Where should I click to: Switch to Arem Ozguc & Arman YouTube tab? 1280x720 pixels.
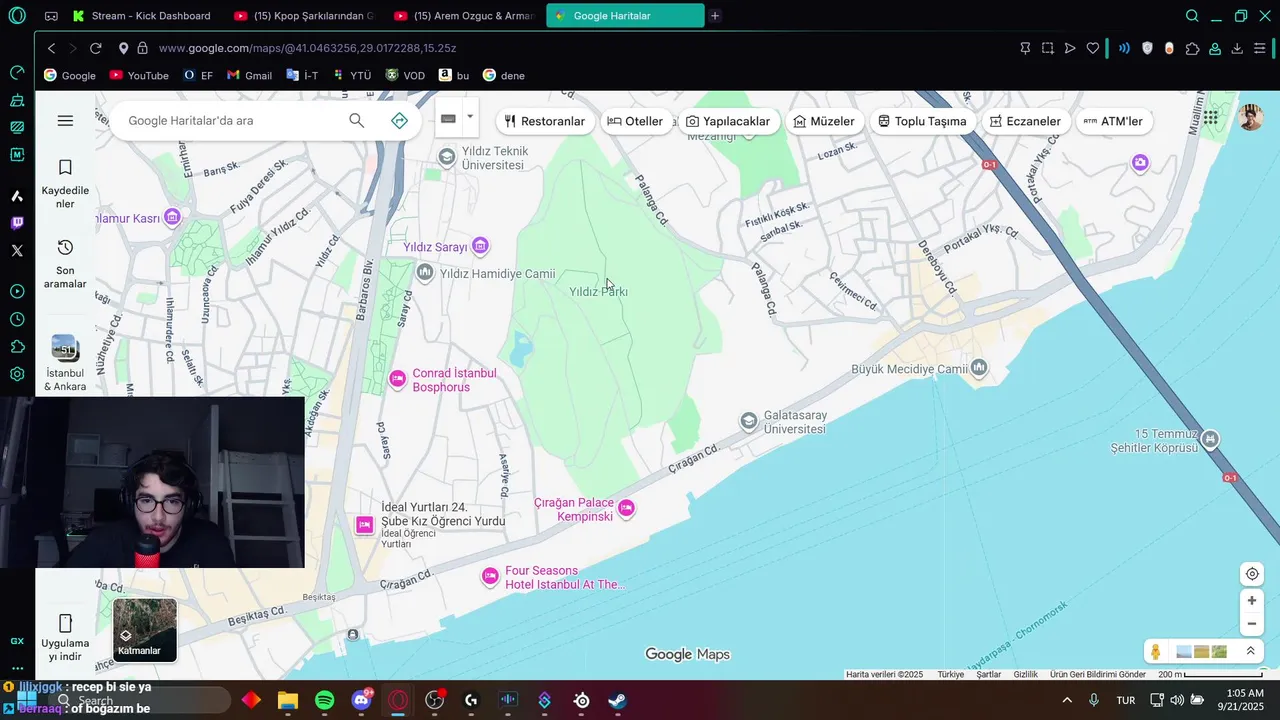464,16
